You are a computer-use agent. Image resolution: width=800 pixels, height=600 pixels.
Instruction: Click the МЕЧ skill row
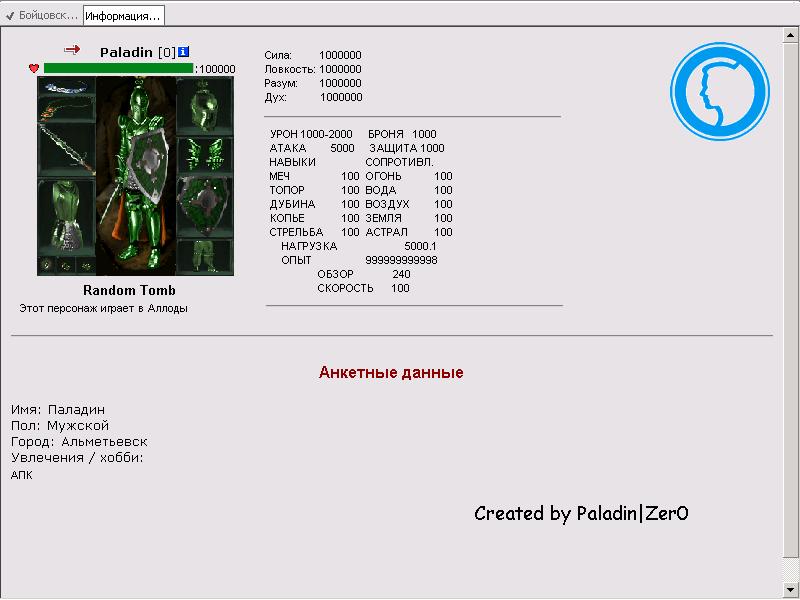click(314, 176)
